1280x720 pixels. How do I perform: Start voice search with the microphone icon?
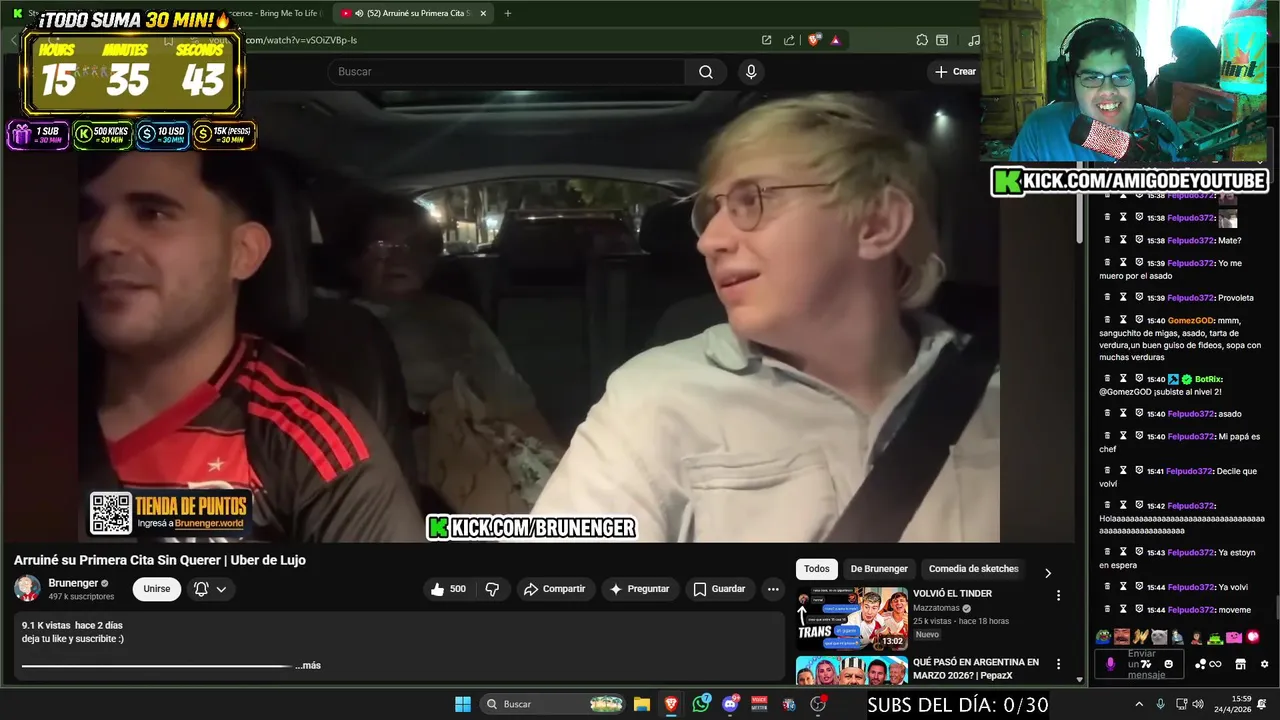(751, 71)
